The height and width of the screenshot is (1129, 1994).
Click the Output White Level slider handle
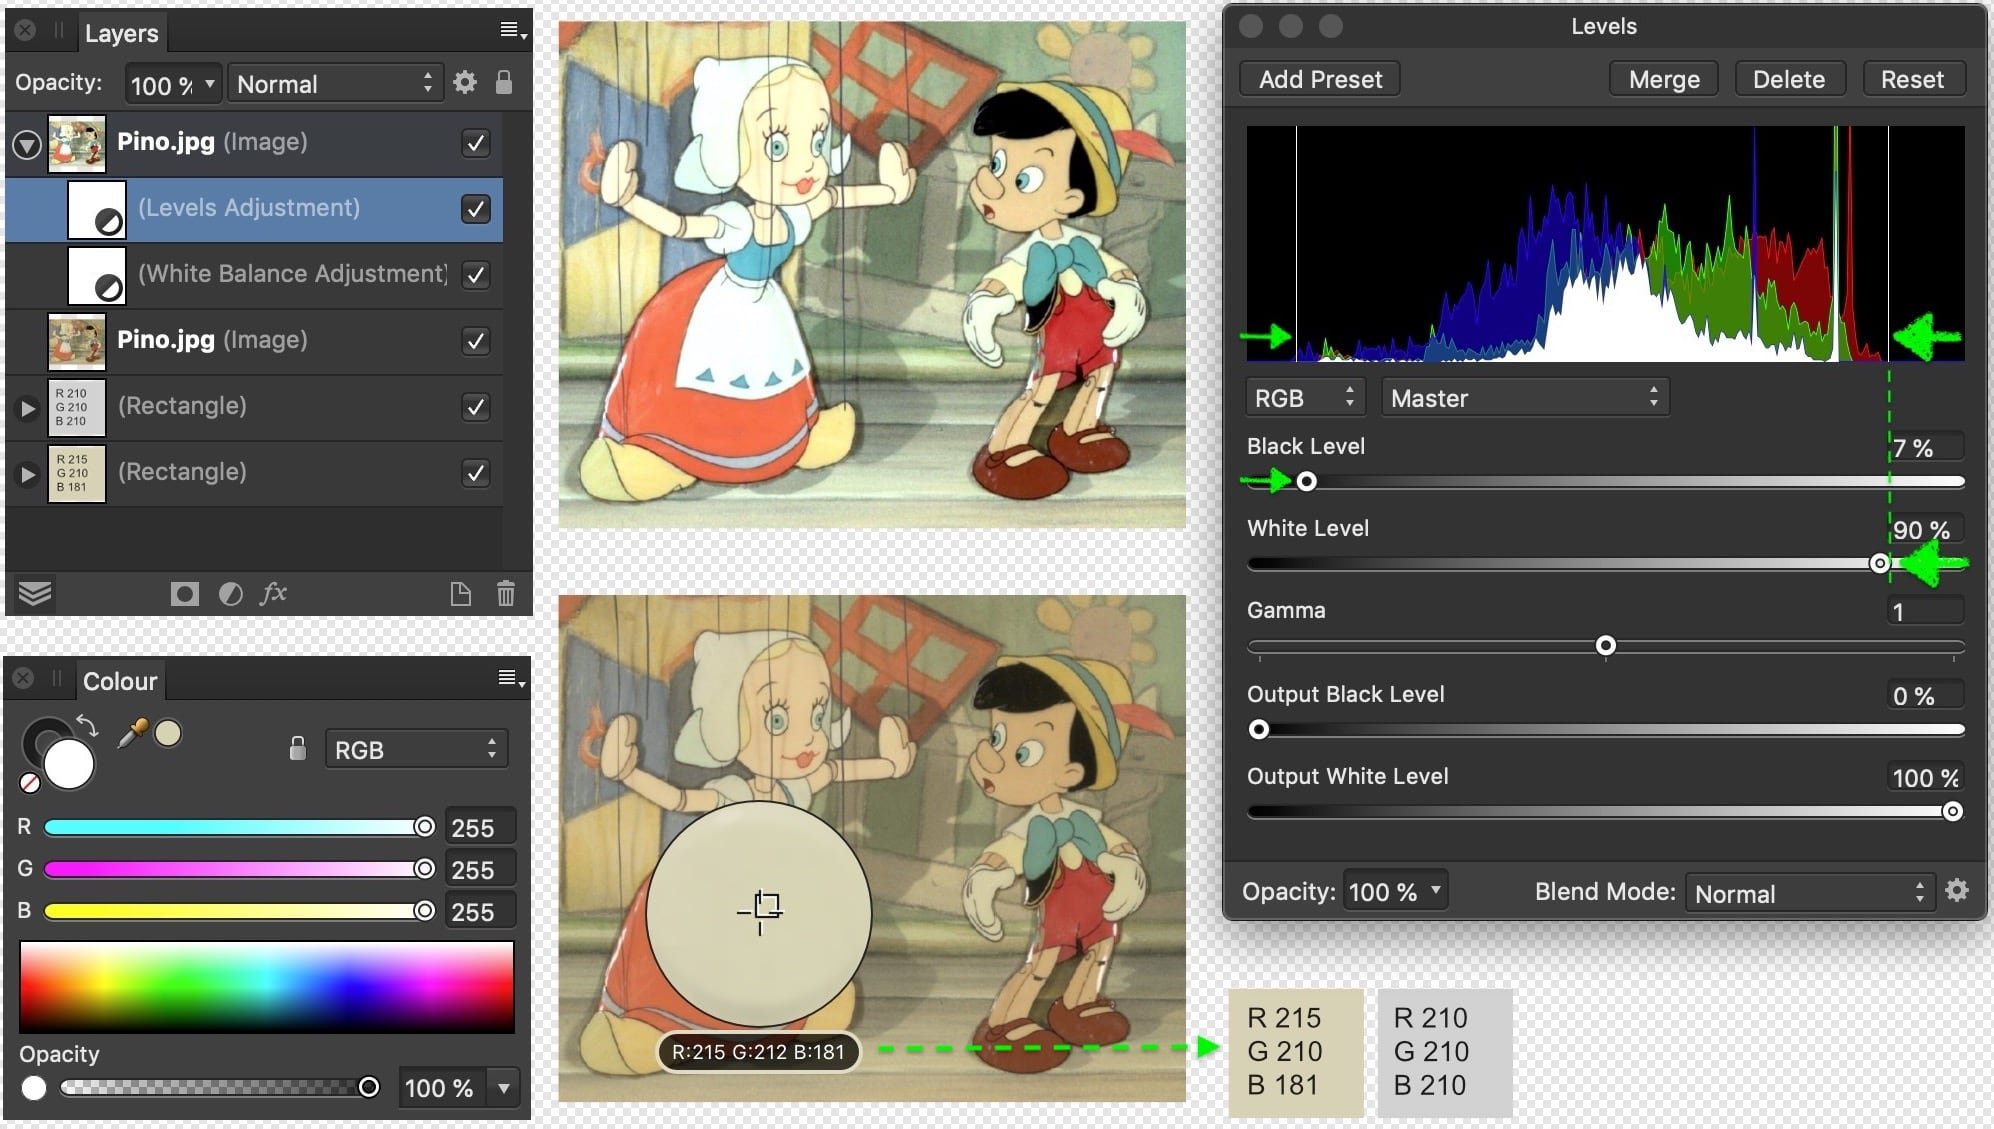[x=1952, y=812]
